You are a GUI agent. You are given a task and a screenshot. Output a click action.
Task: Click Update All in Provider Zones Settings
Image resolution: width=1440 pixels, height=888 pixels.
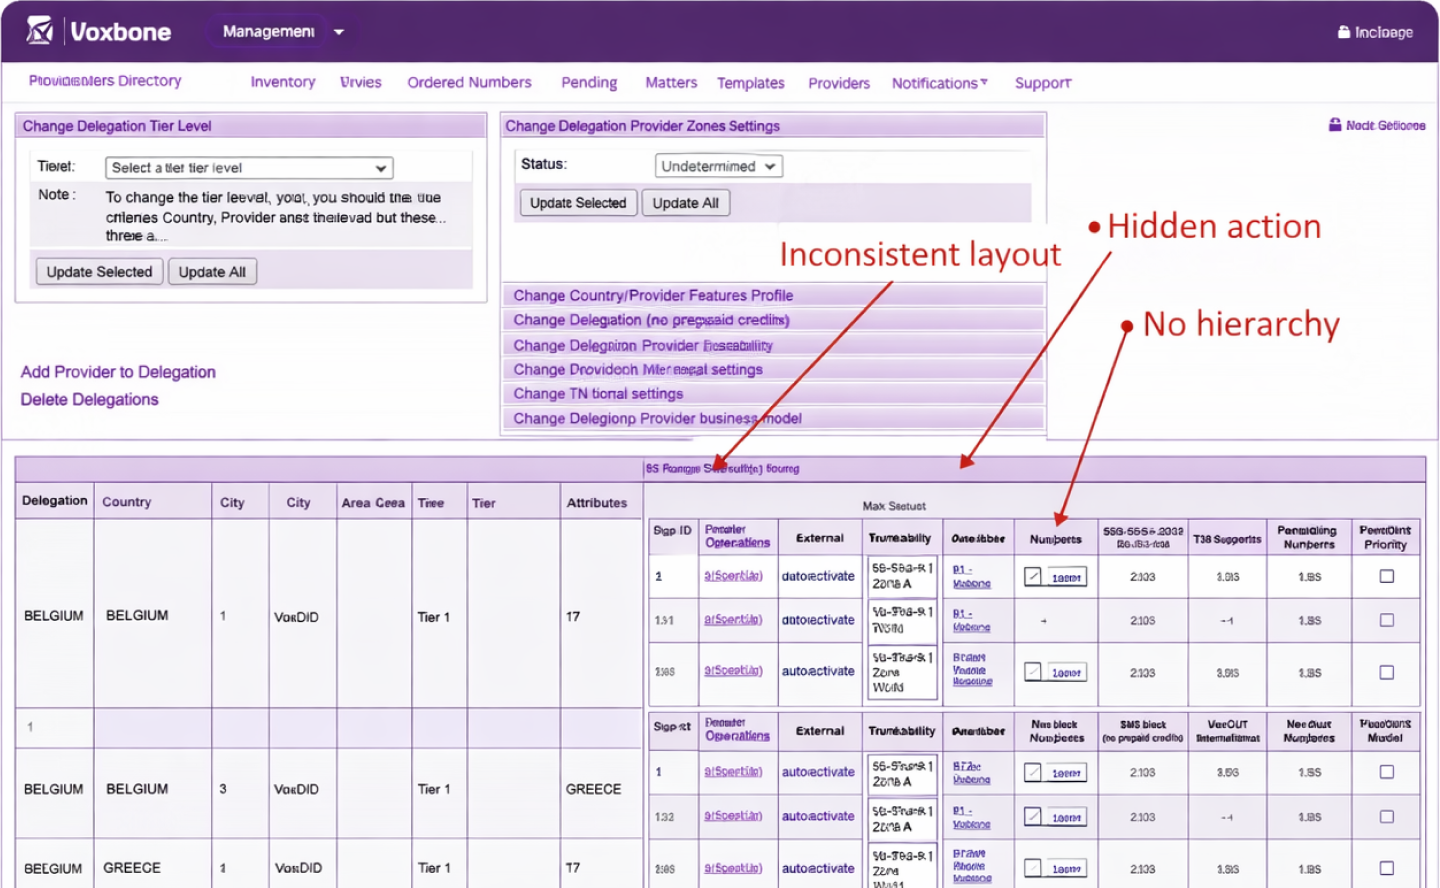coord(685,203)
